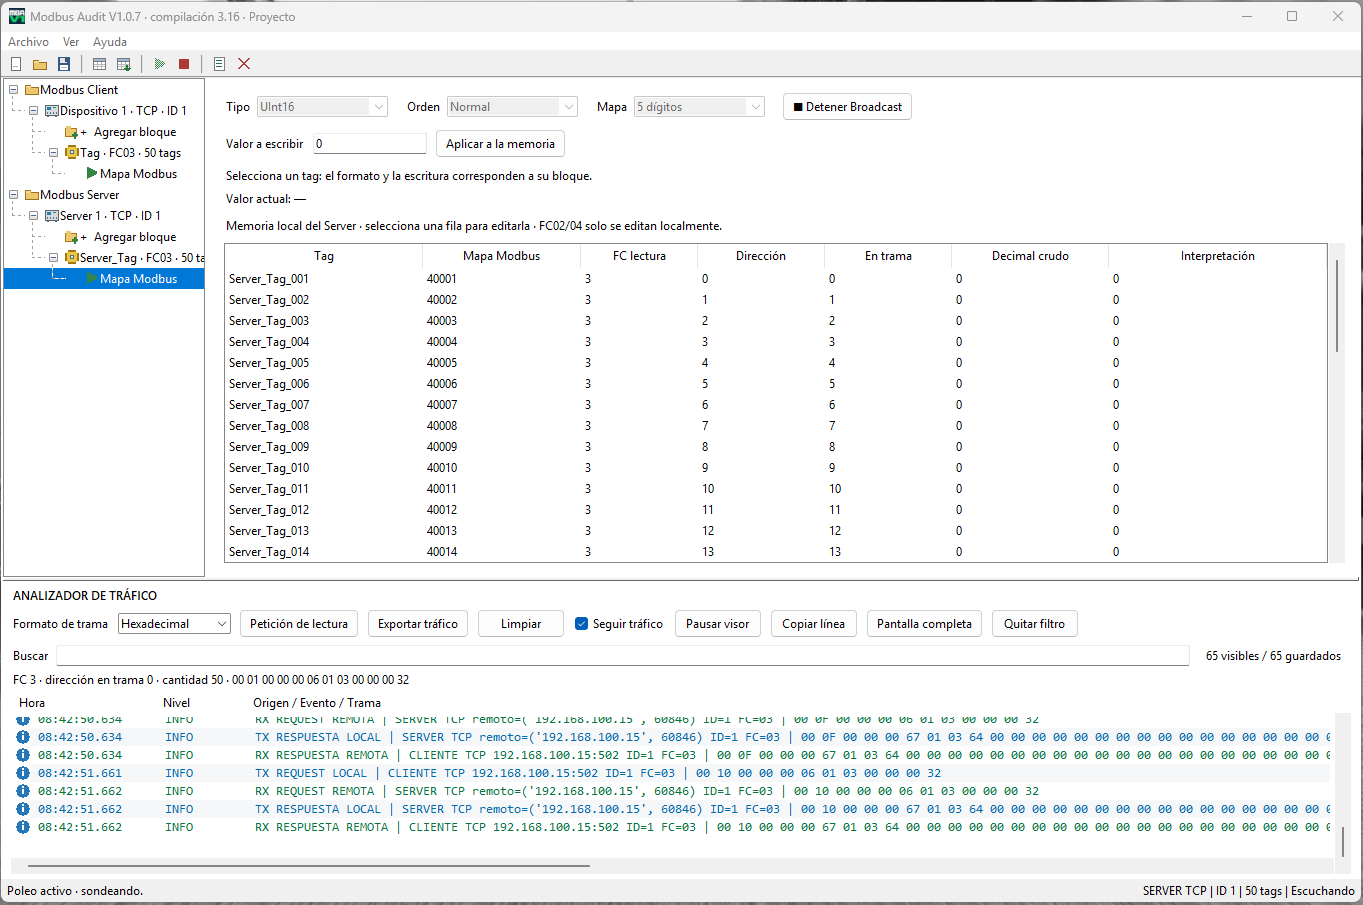
Task: Click the Tag FC03 block icon
Action: coord(72,153)
